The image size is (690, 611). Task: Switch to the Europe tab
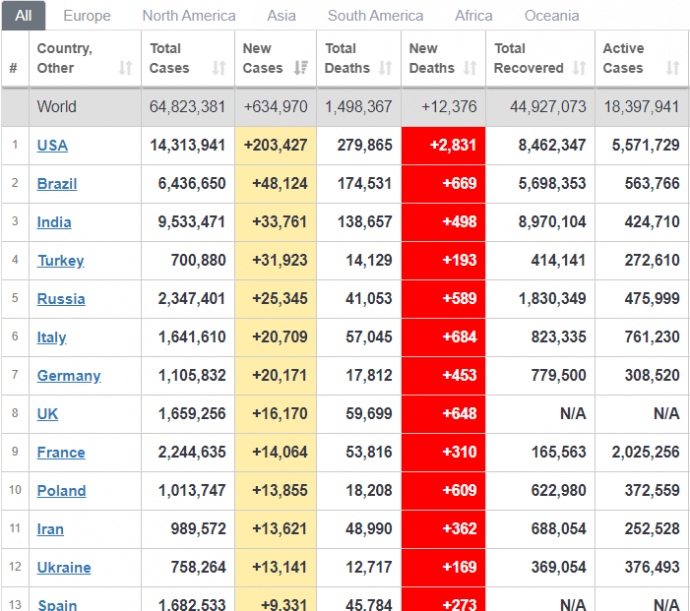pos(87,15)
